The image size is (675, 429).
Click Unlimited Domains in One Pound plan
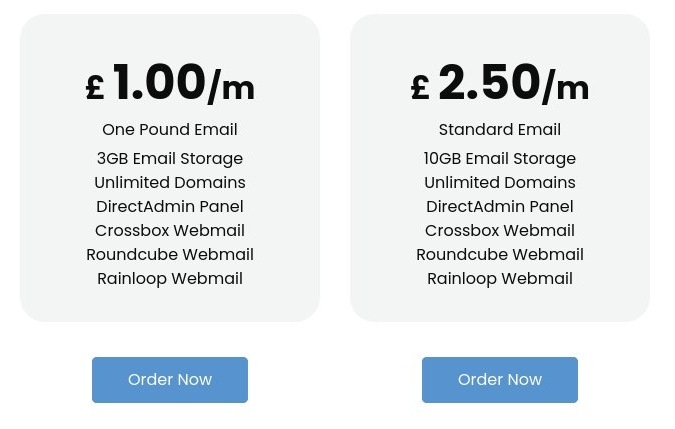coord(170,182)
